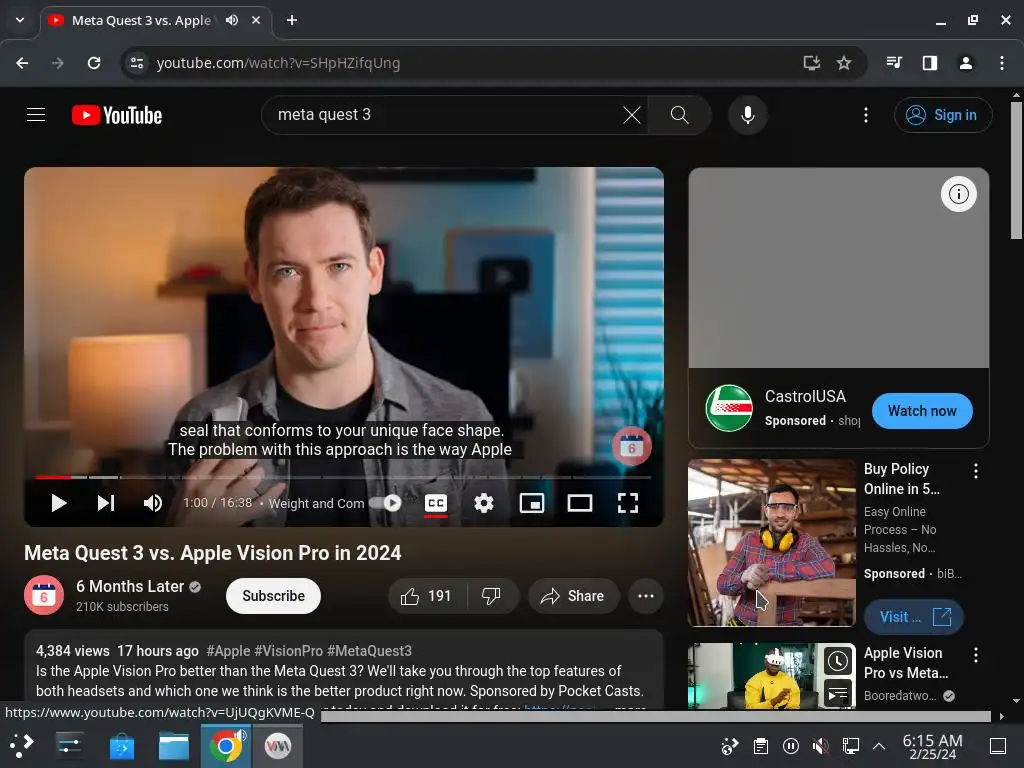Show hidden system tray icons arrow
The height and width of the screenshot is (768, 1024).
[879, 746]
